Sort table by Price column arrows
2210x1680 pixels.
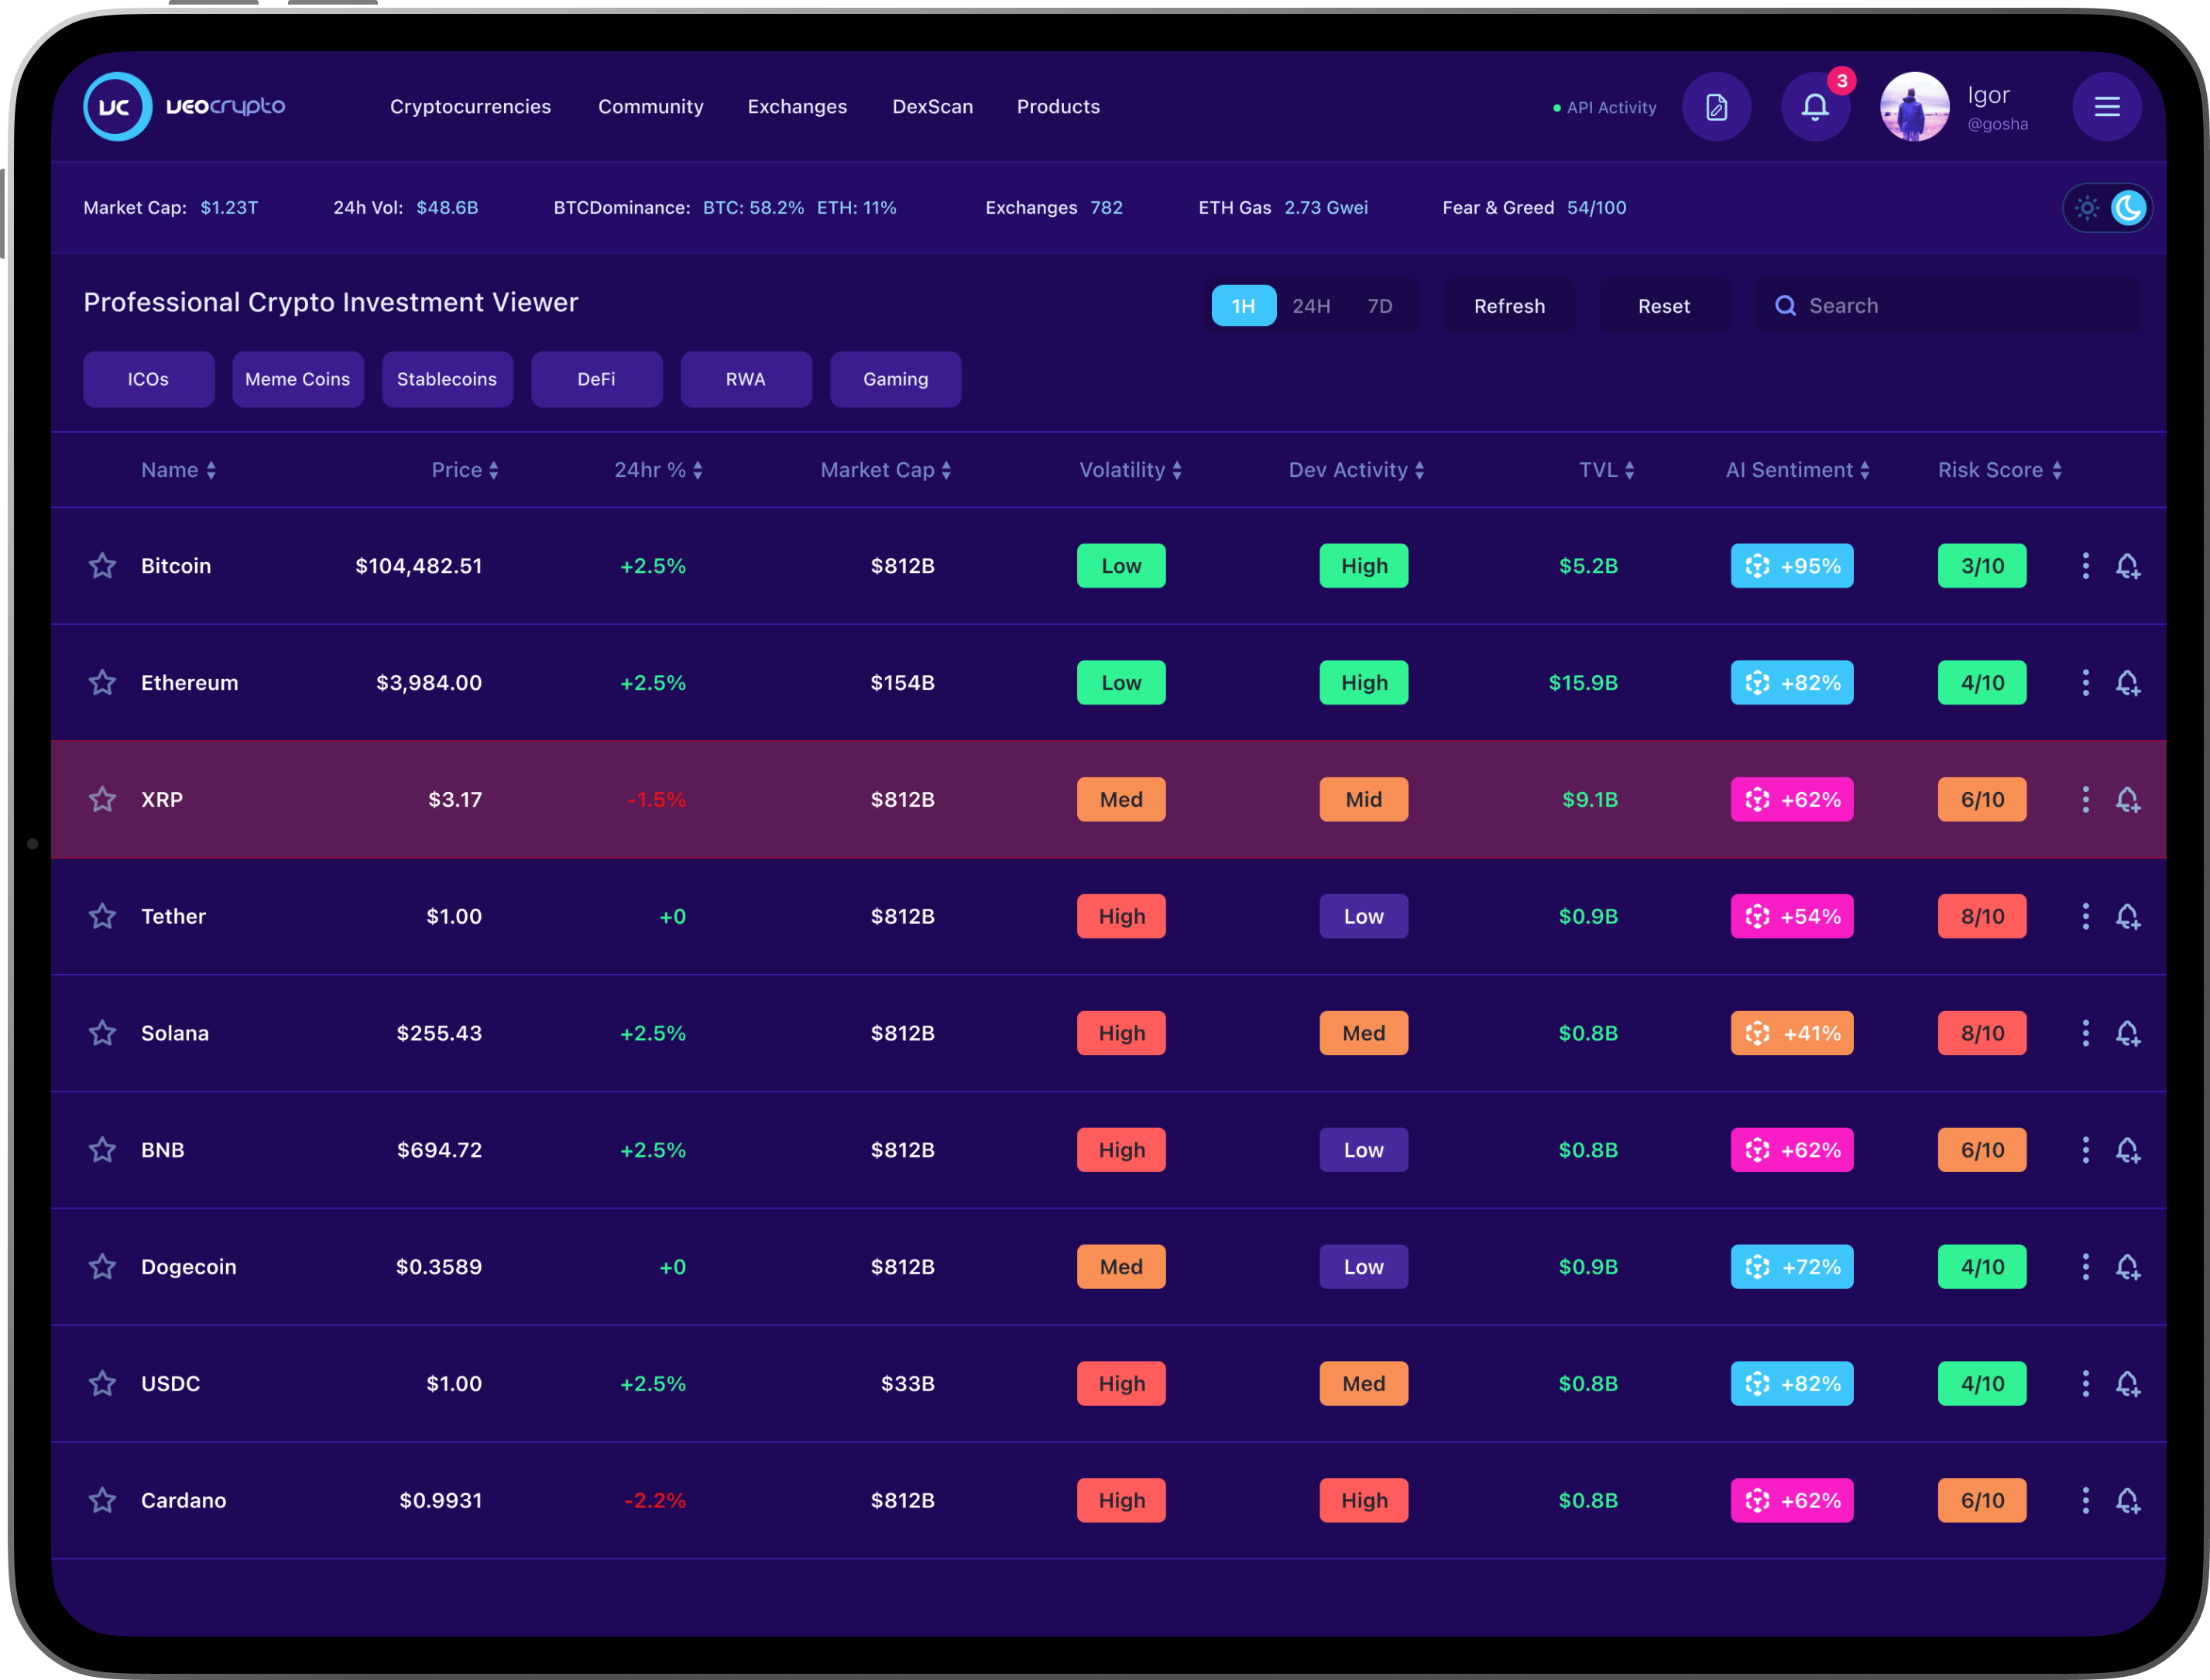click(493, 471)
